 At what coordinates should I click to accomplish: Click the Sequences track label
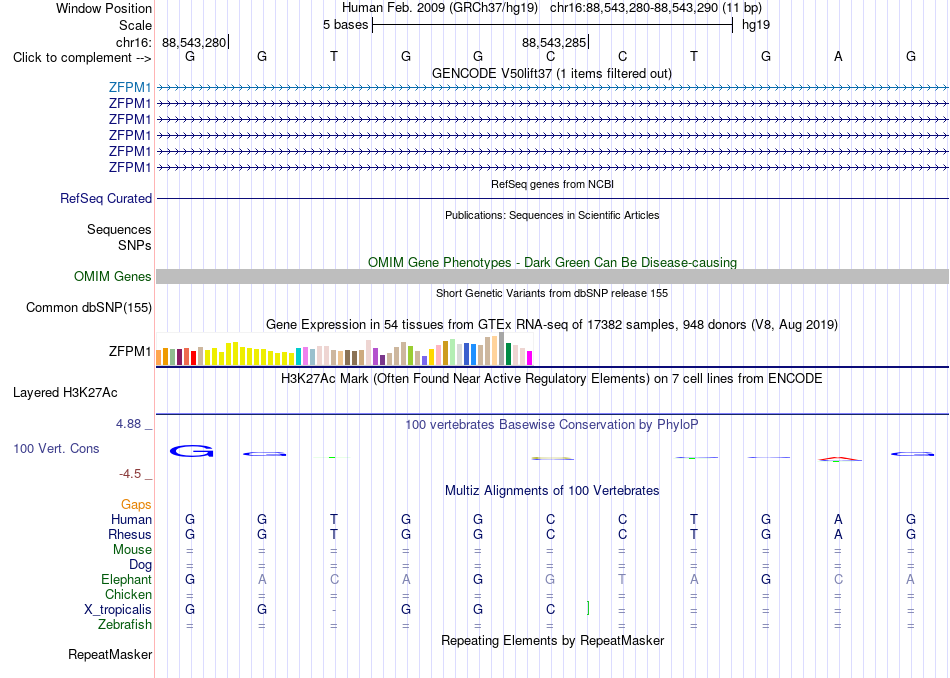click(x=119, y=230)
